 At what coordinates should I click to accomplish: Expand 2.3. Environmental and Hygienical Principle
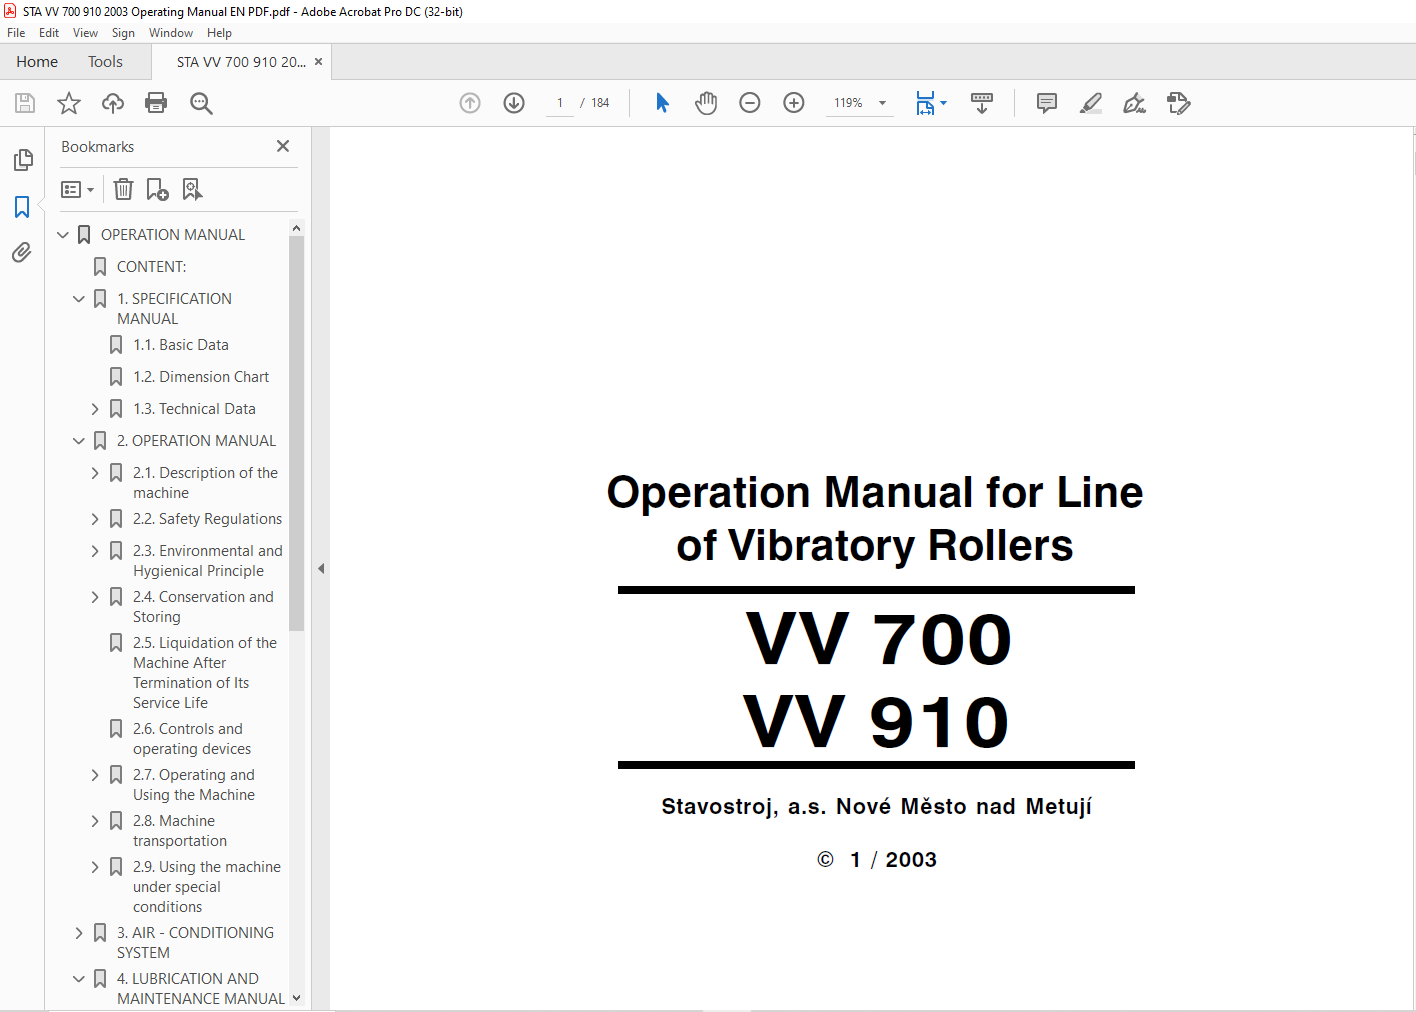pyautogui.click(x=95, y=551)
